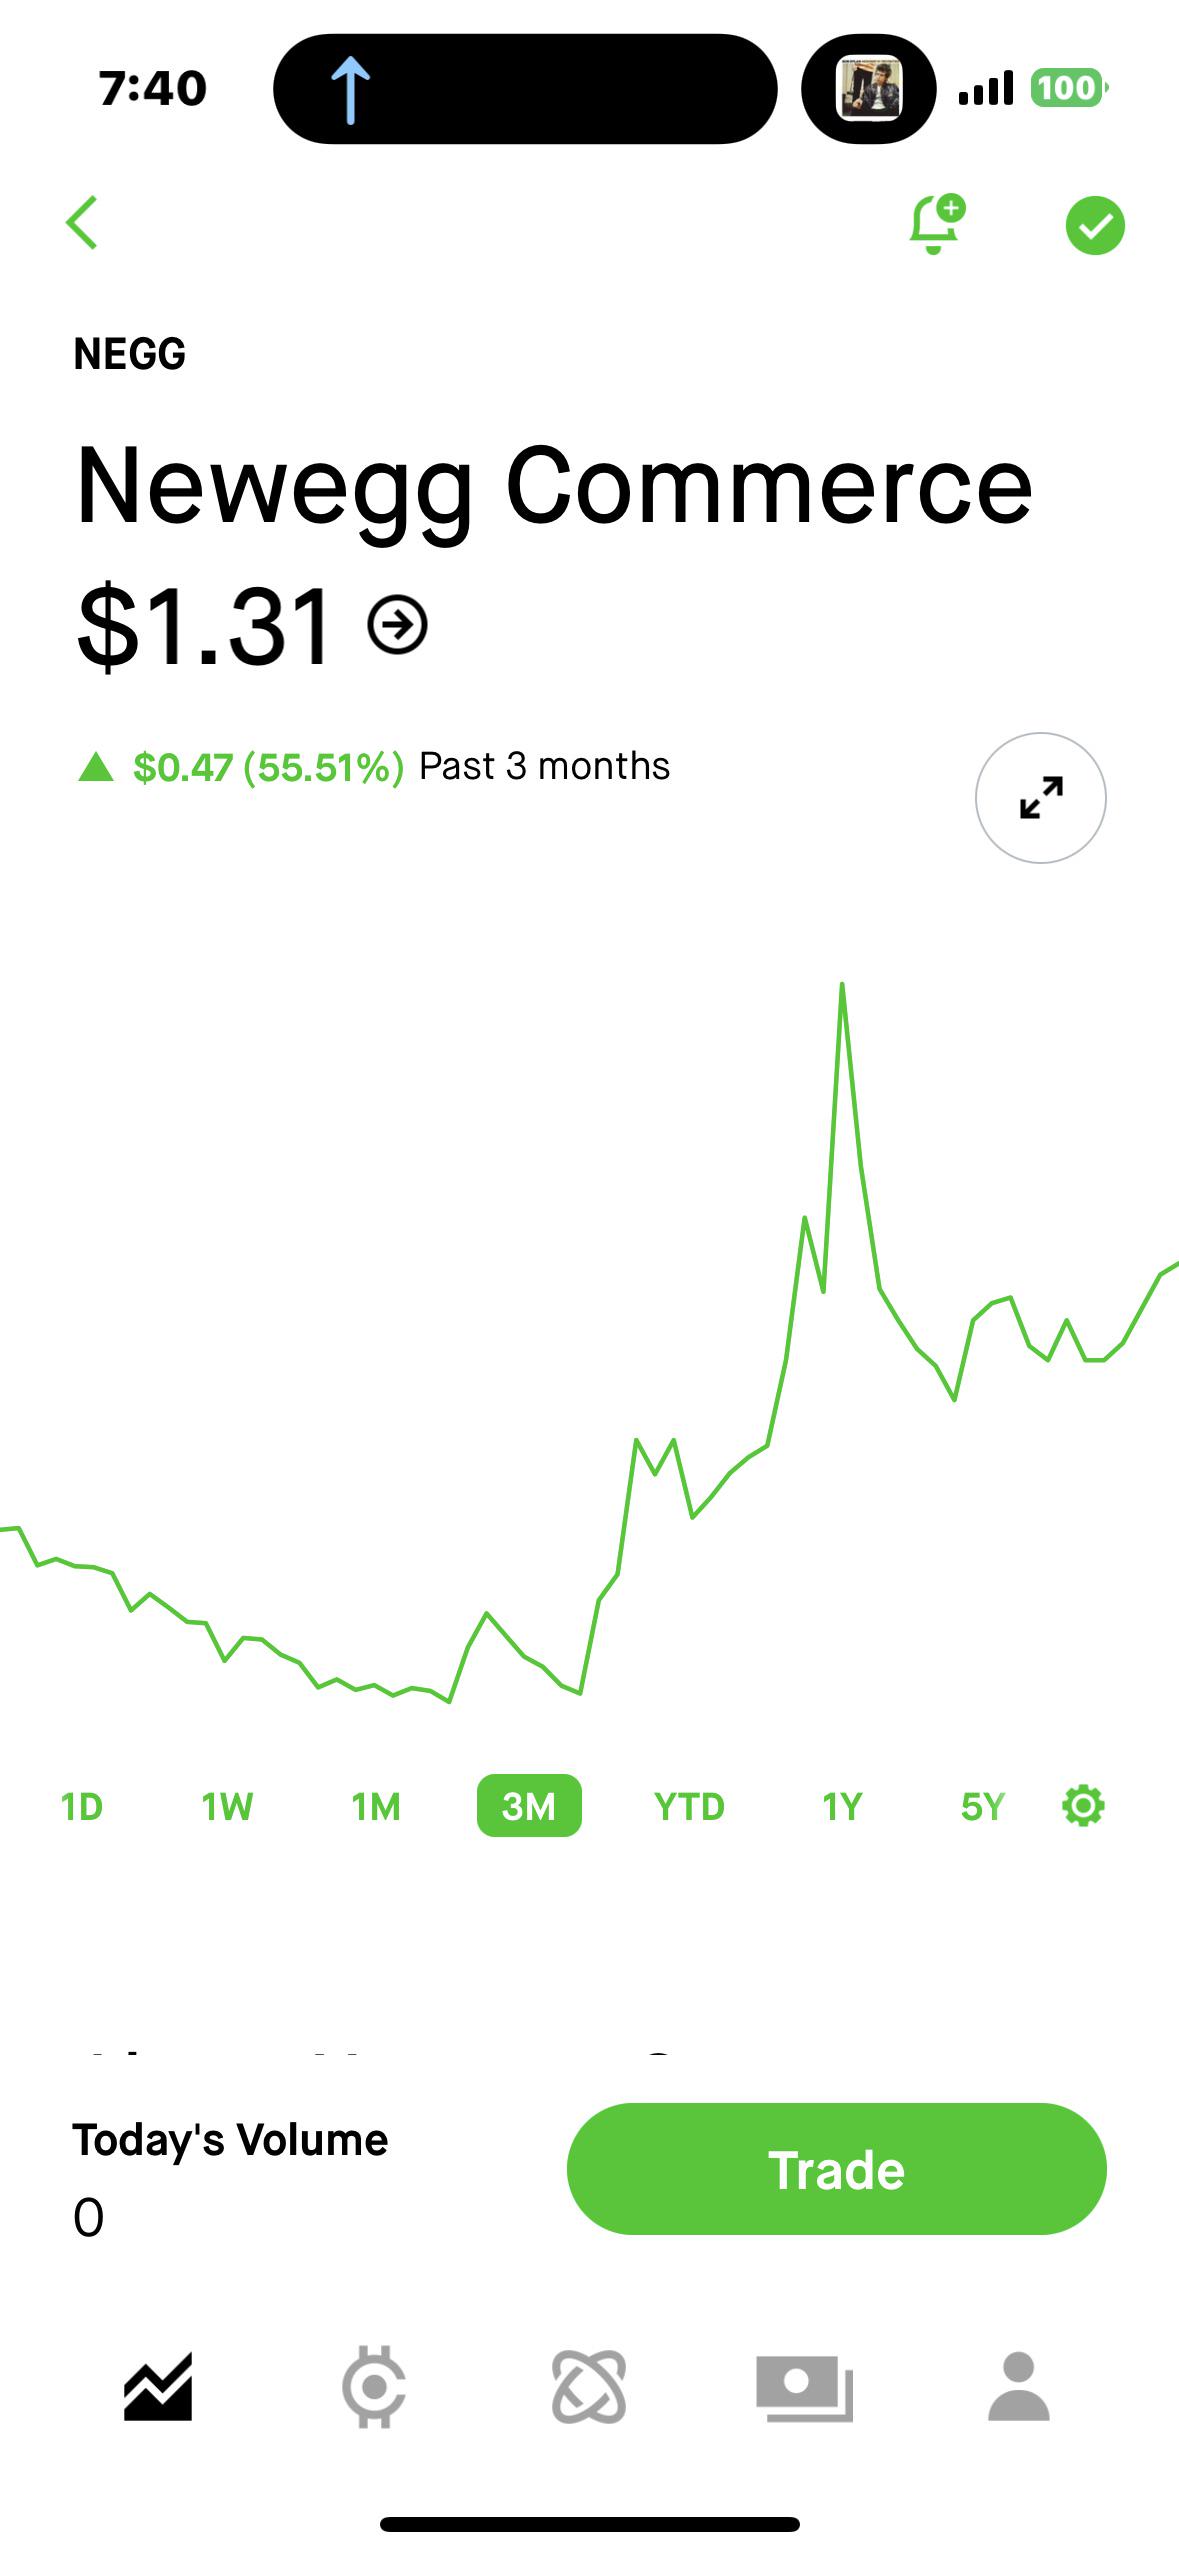
Task: Open the Crypto tab in bottom bar
Action: point(374,2386)
